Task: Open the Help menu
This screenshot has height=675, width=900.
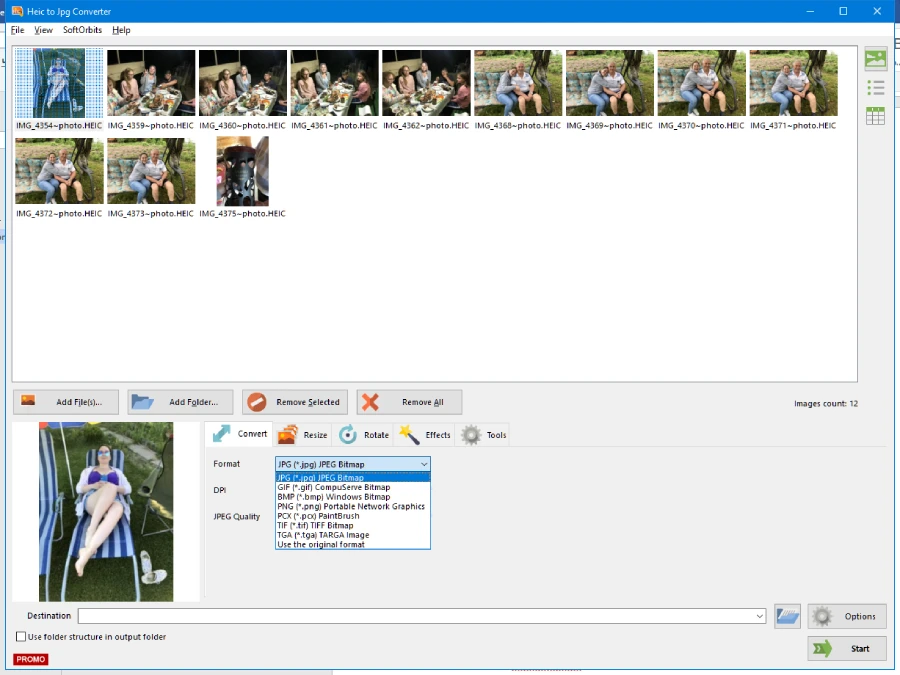Action: (121, 30)
